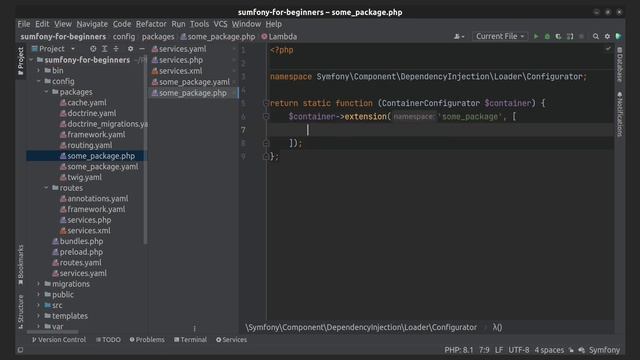The height and width of the screenshot is (360, 640).
Task: Click the 7:9 cursor position status entry
Action: coord(484,350)
